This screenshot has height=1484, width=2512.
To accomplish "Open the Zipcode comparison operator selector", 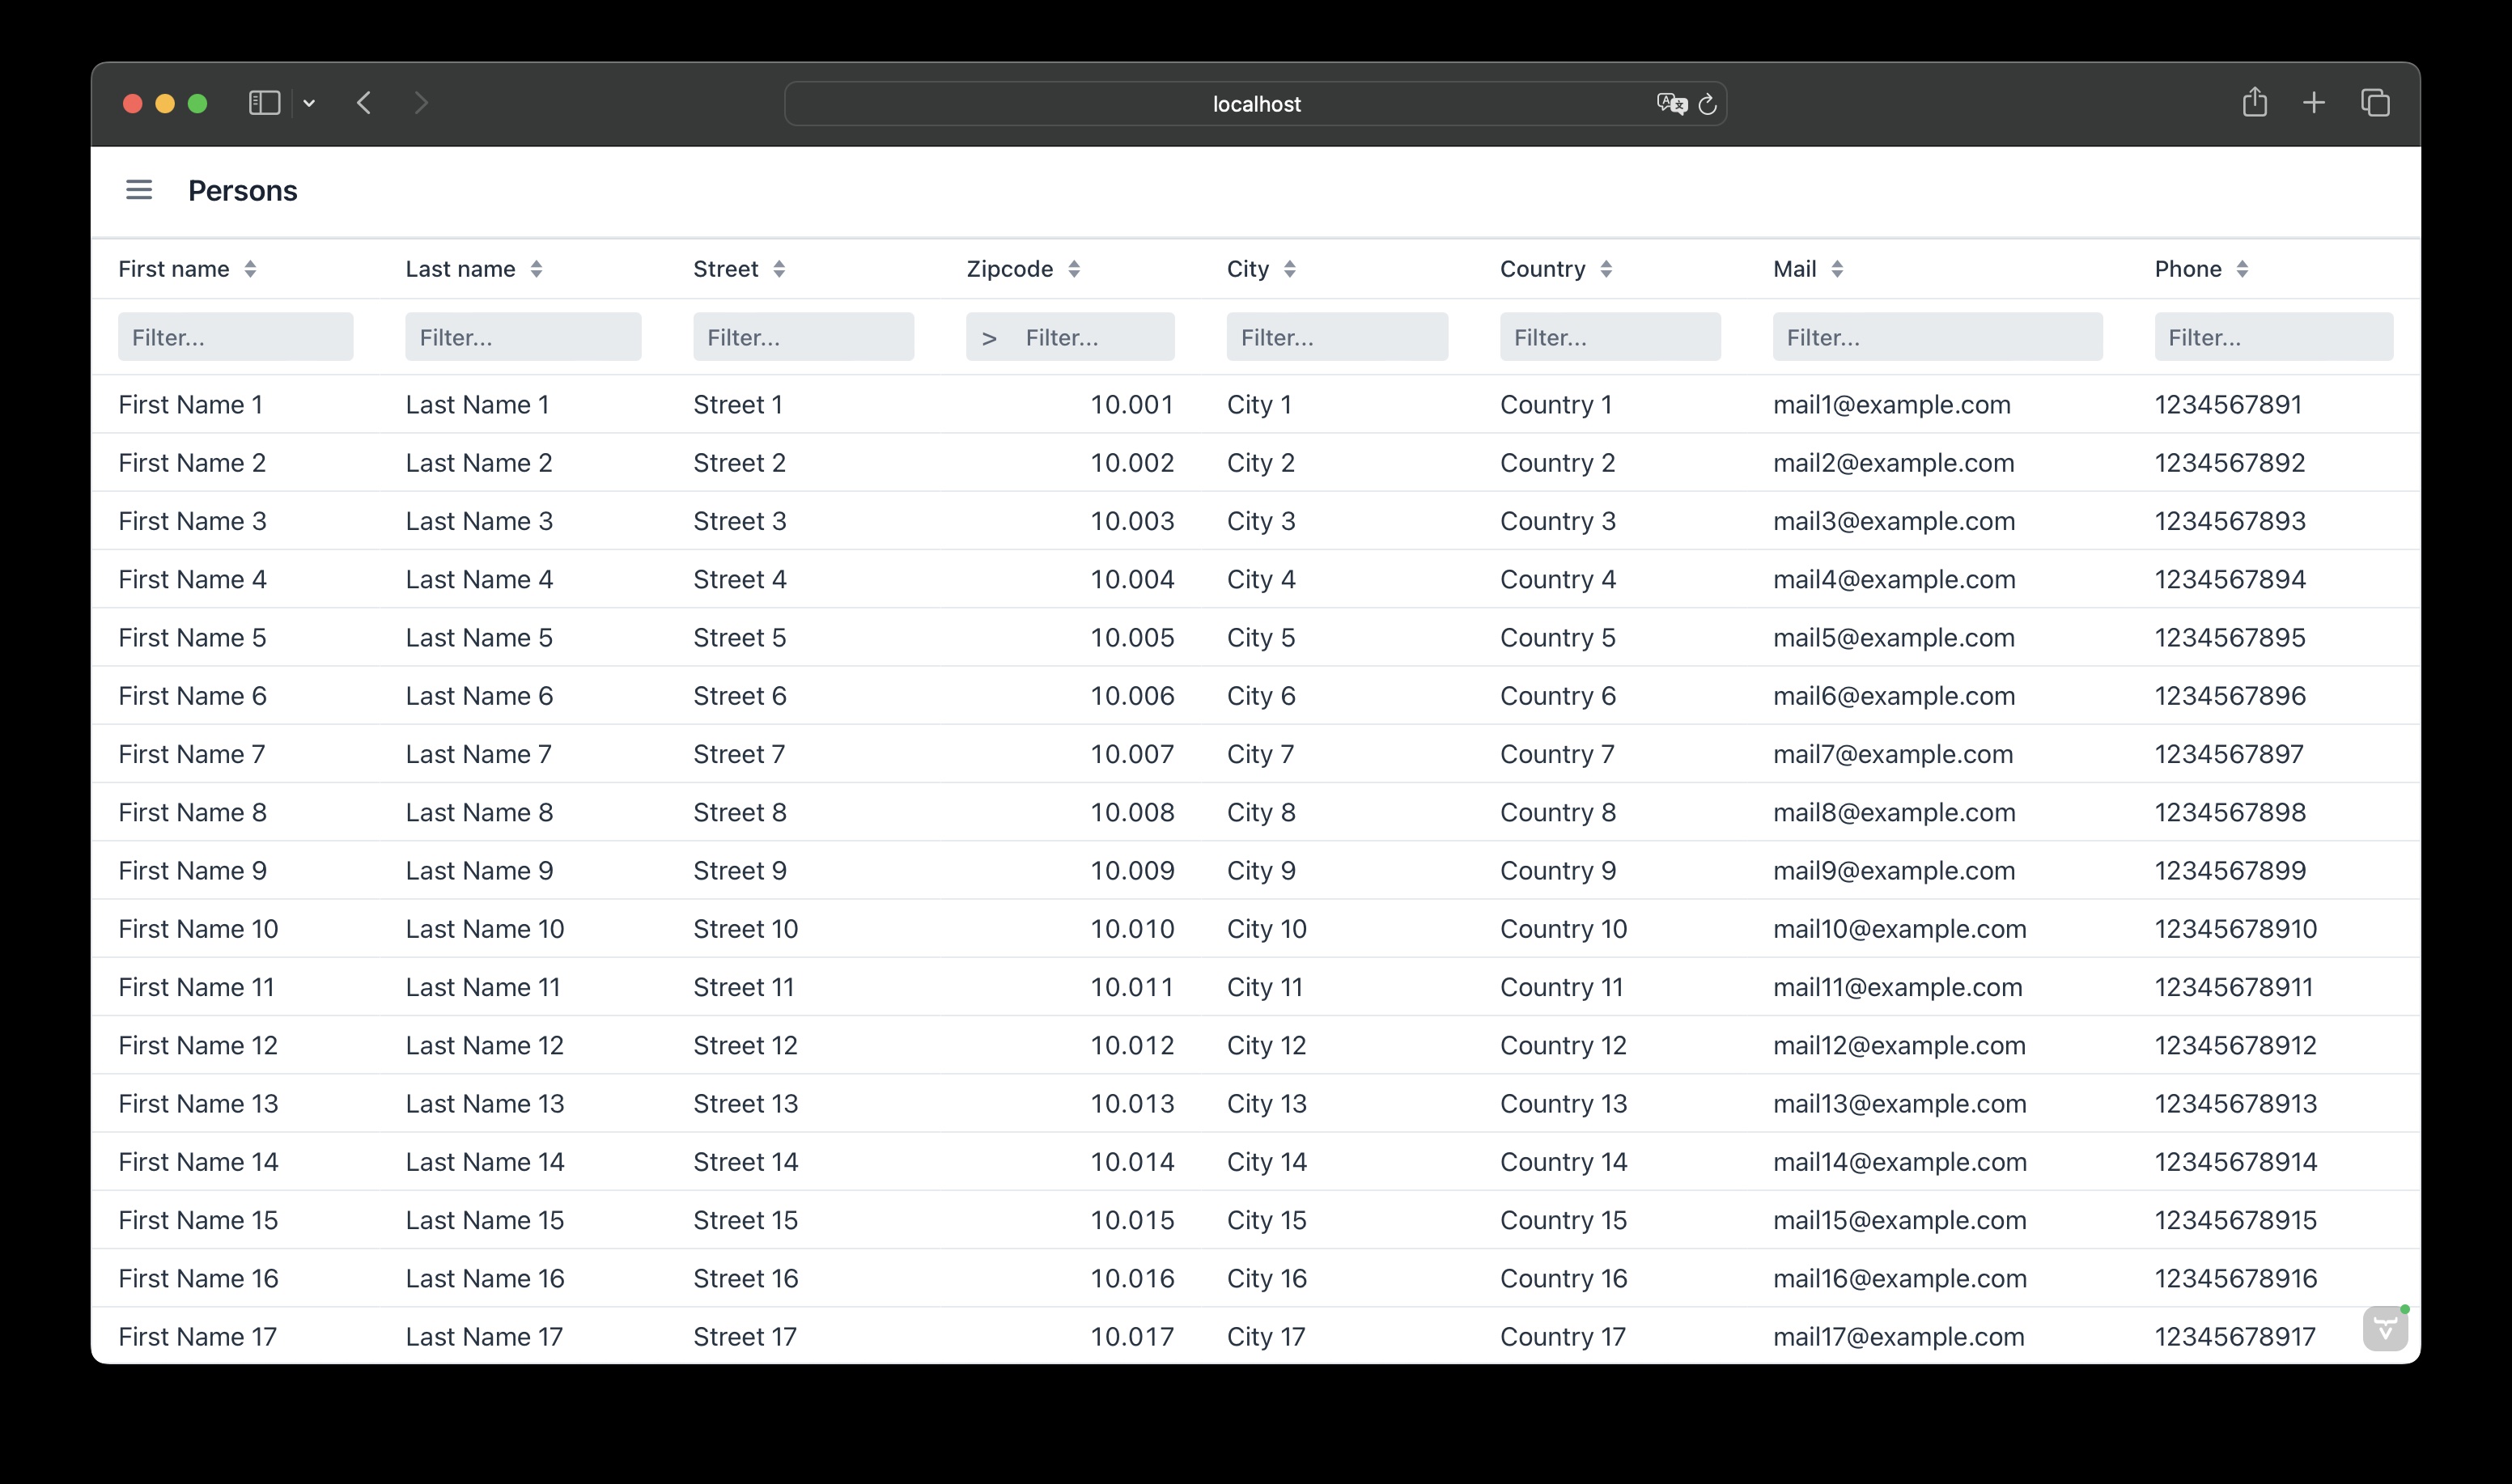I will coord(989,338).
